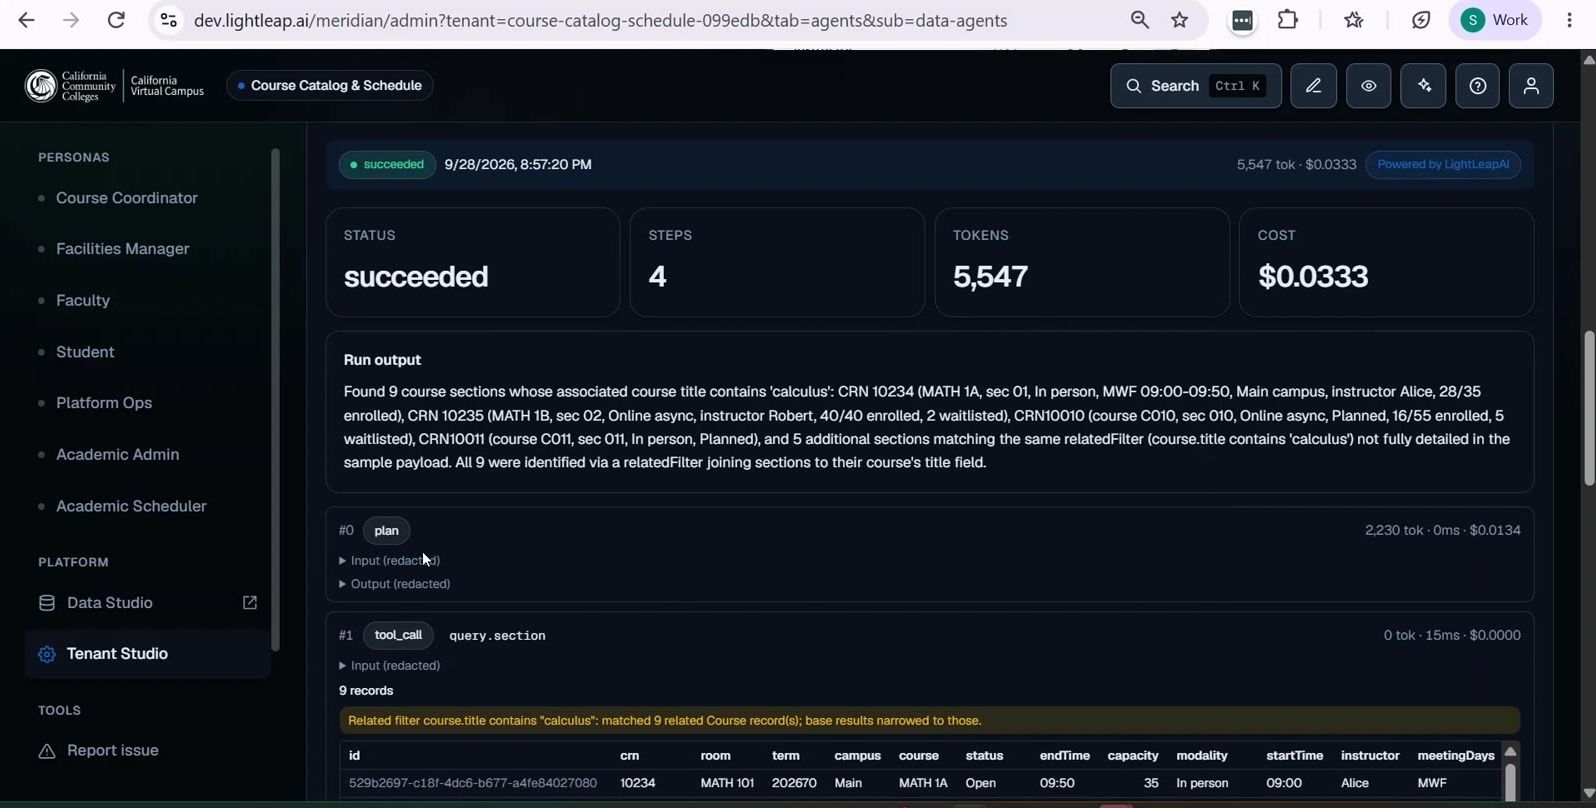The height and width of the screenshot is (808, 1596).
Task: Open Tenant Studio in the sidebar
Action: click(147, 654)
